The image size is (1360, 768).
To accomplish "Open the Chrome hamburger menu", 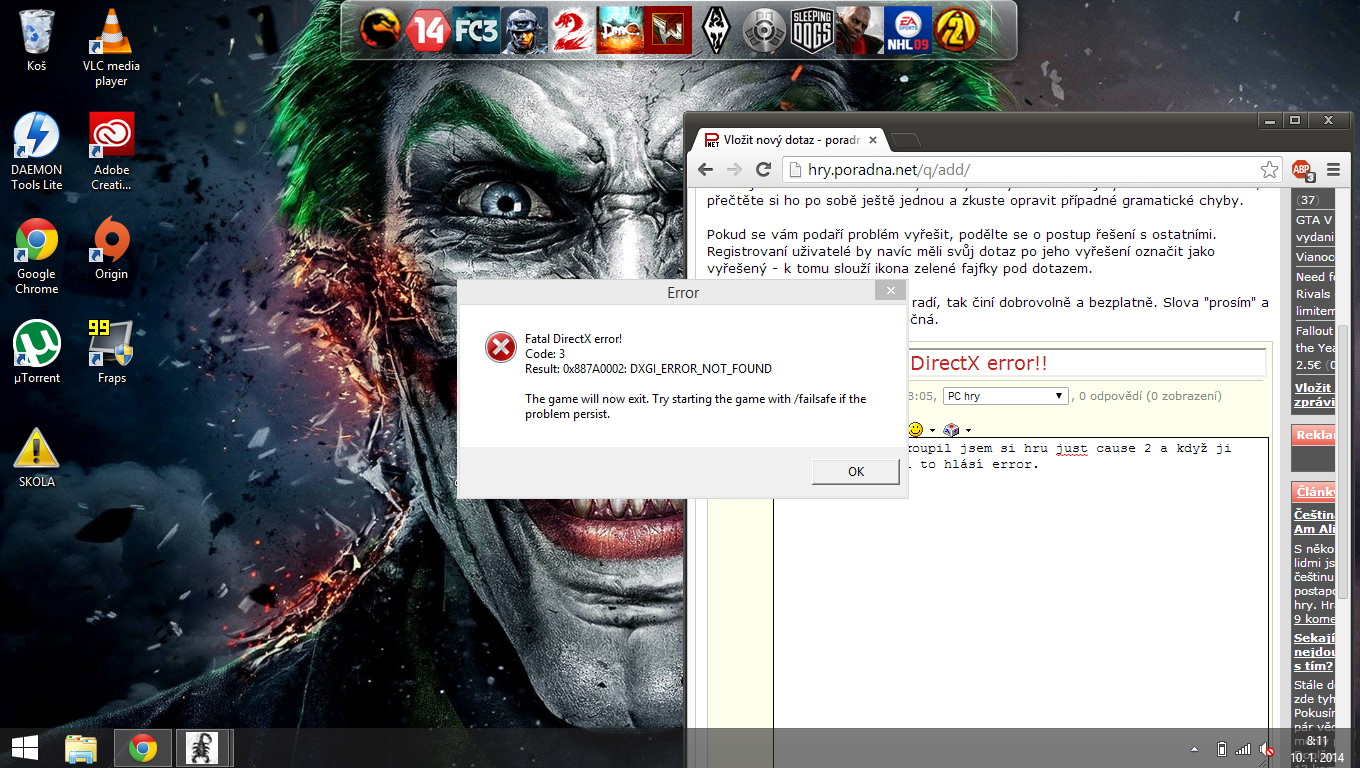I will coord(1333,170).
